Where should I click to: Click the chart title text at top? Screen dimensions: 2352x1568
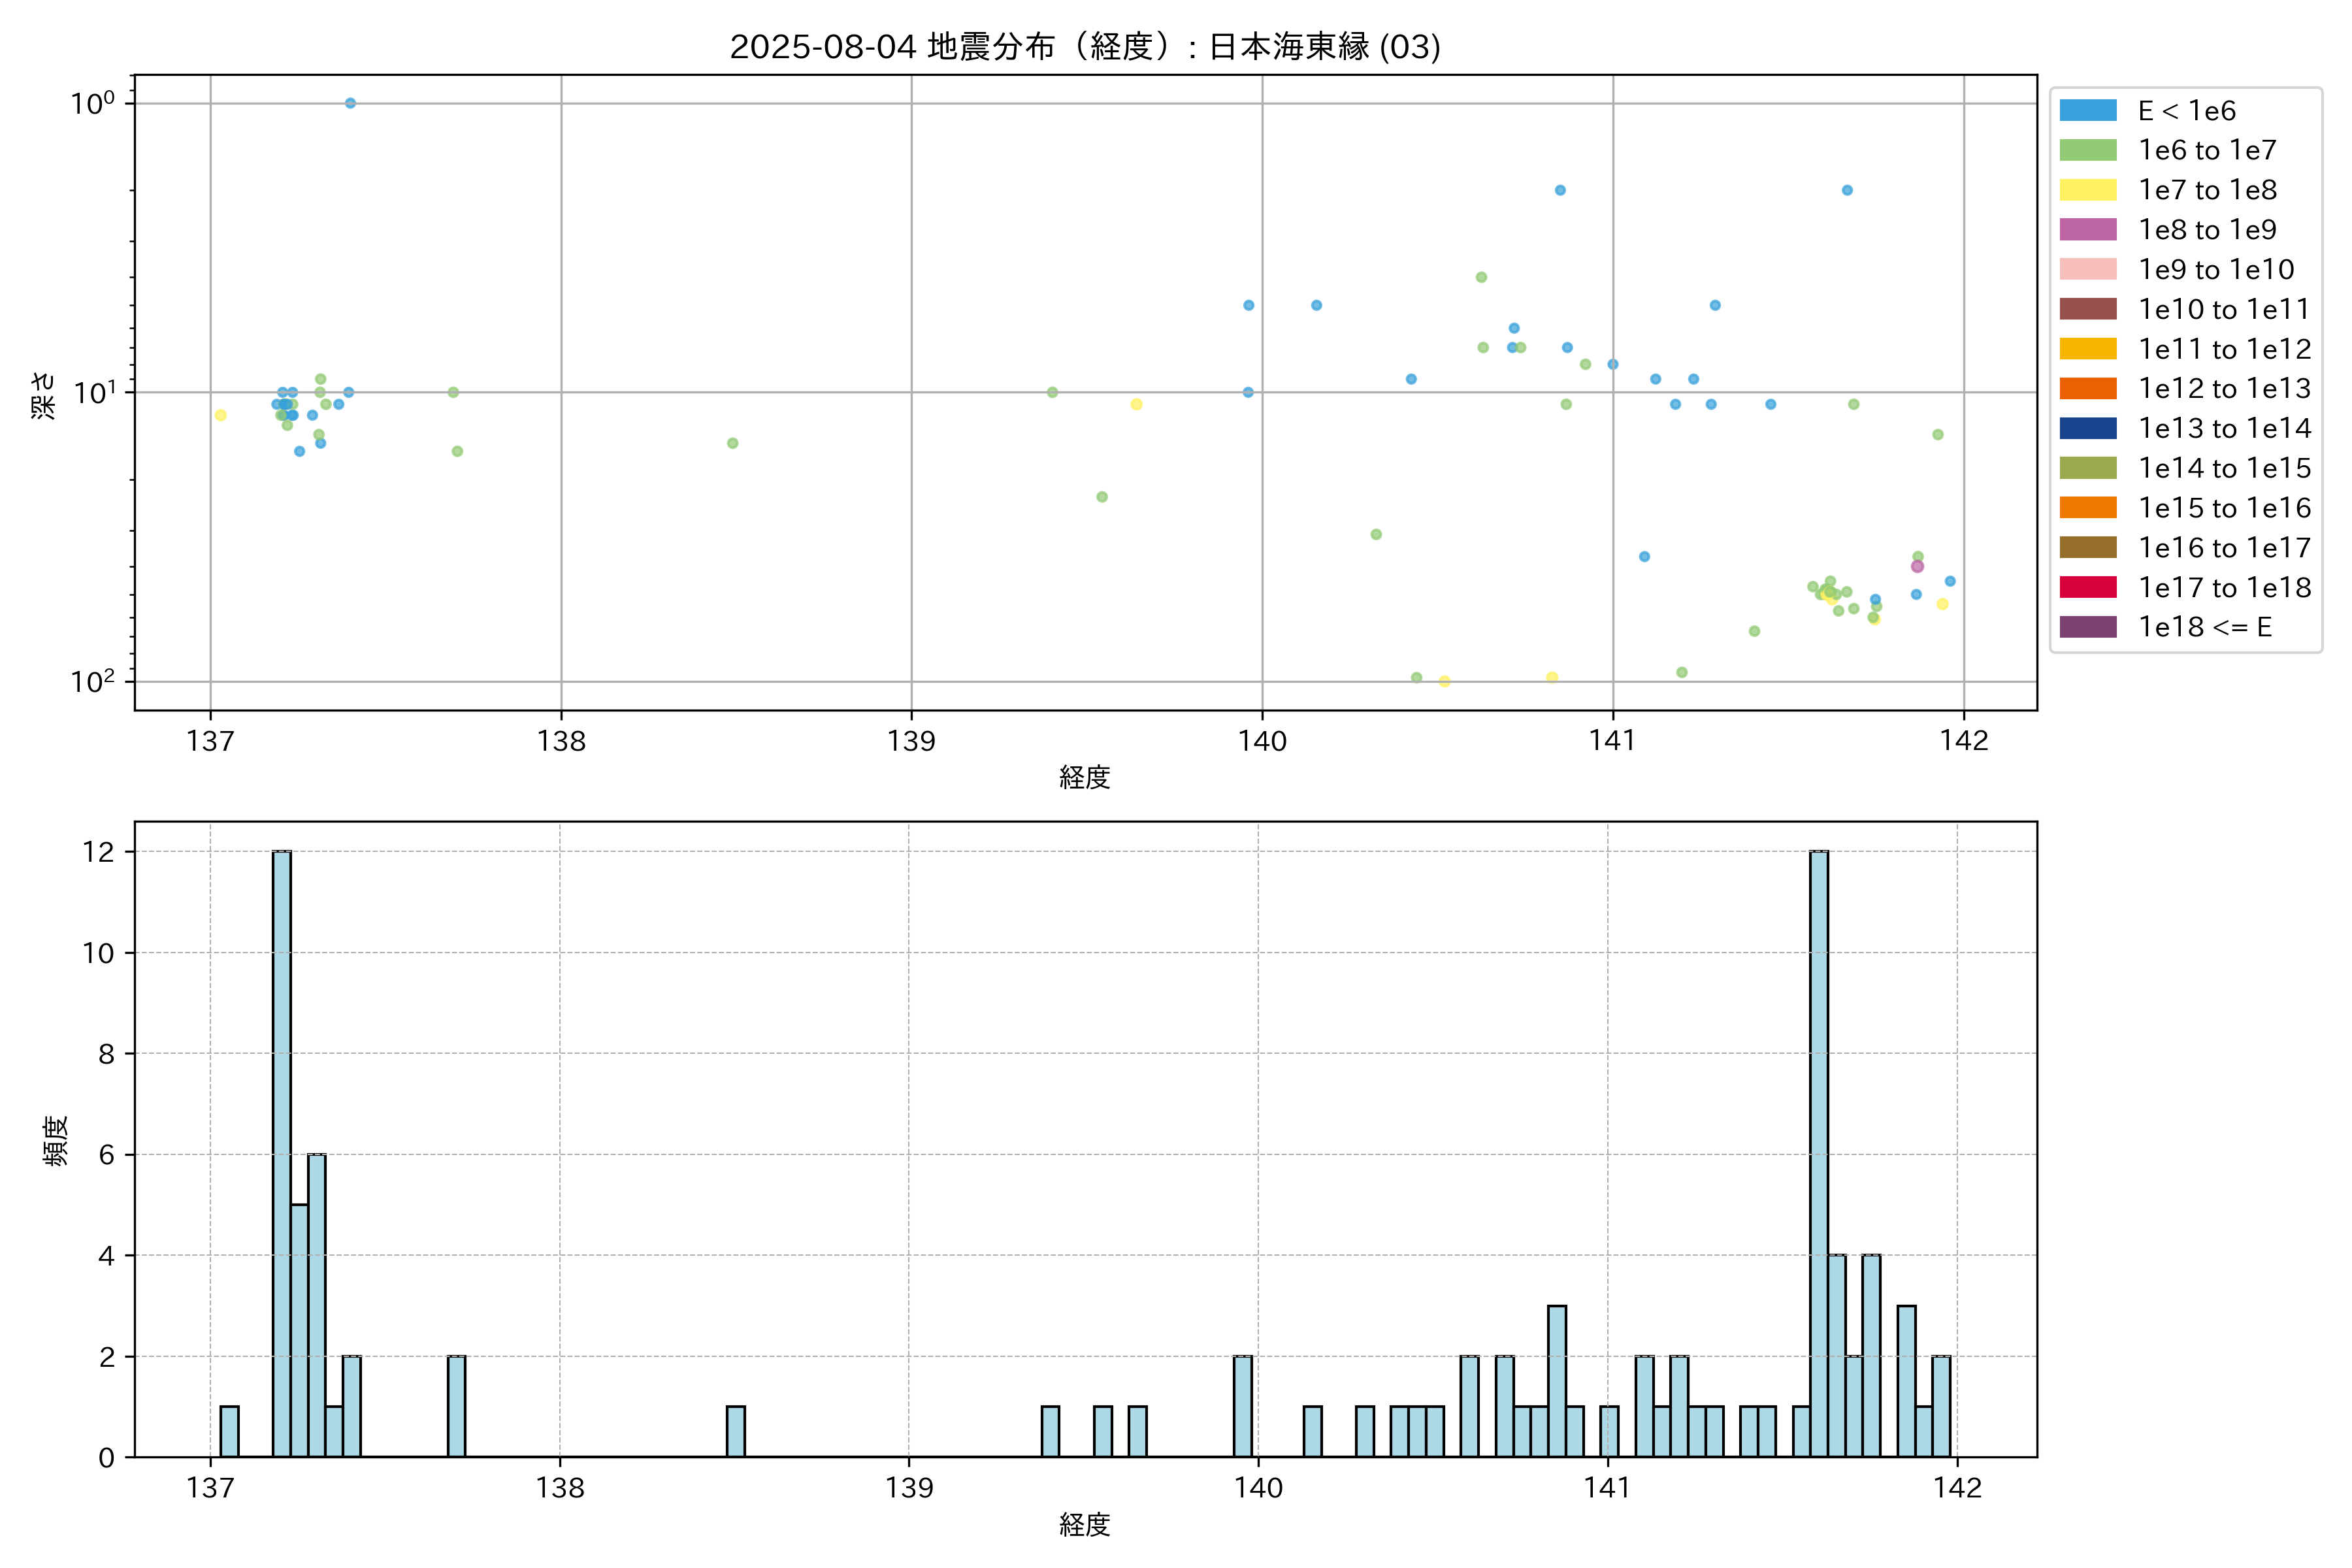(1085, 47)
